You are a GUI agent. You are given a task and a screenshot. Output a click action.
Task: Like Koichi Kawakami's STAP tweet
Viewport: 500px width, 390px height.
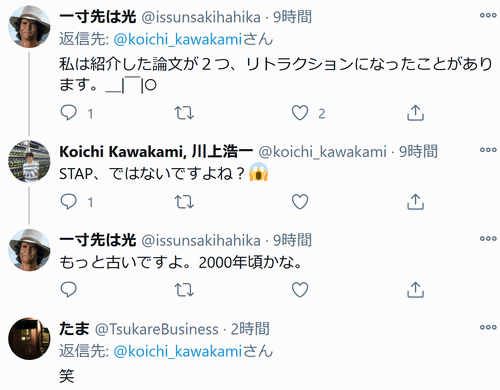[300, 202]
